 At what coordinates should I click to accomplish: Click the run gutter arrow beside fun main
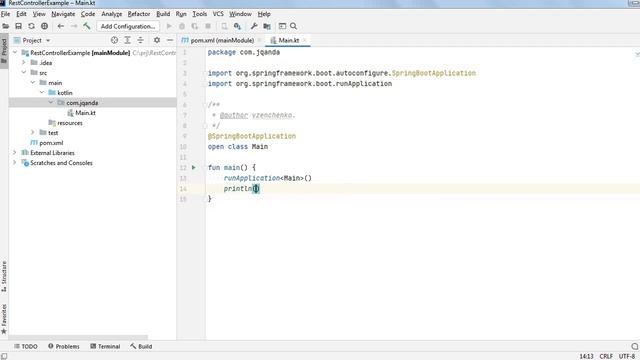(194, 167)
